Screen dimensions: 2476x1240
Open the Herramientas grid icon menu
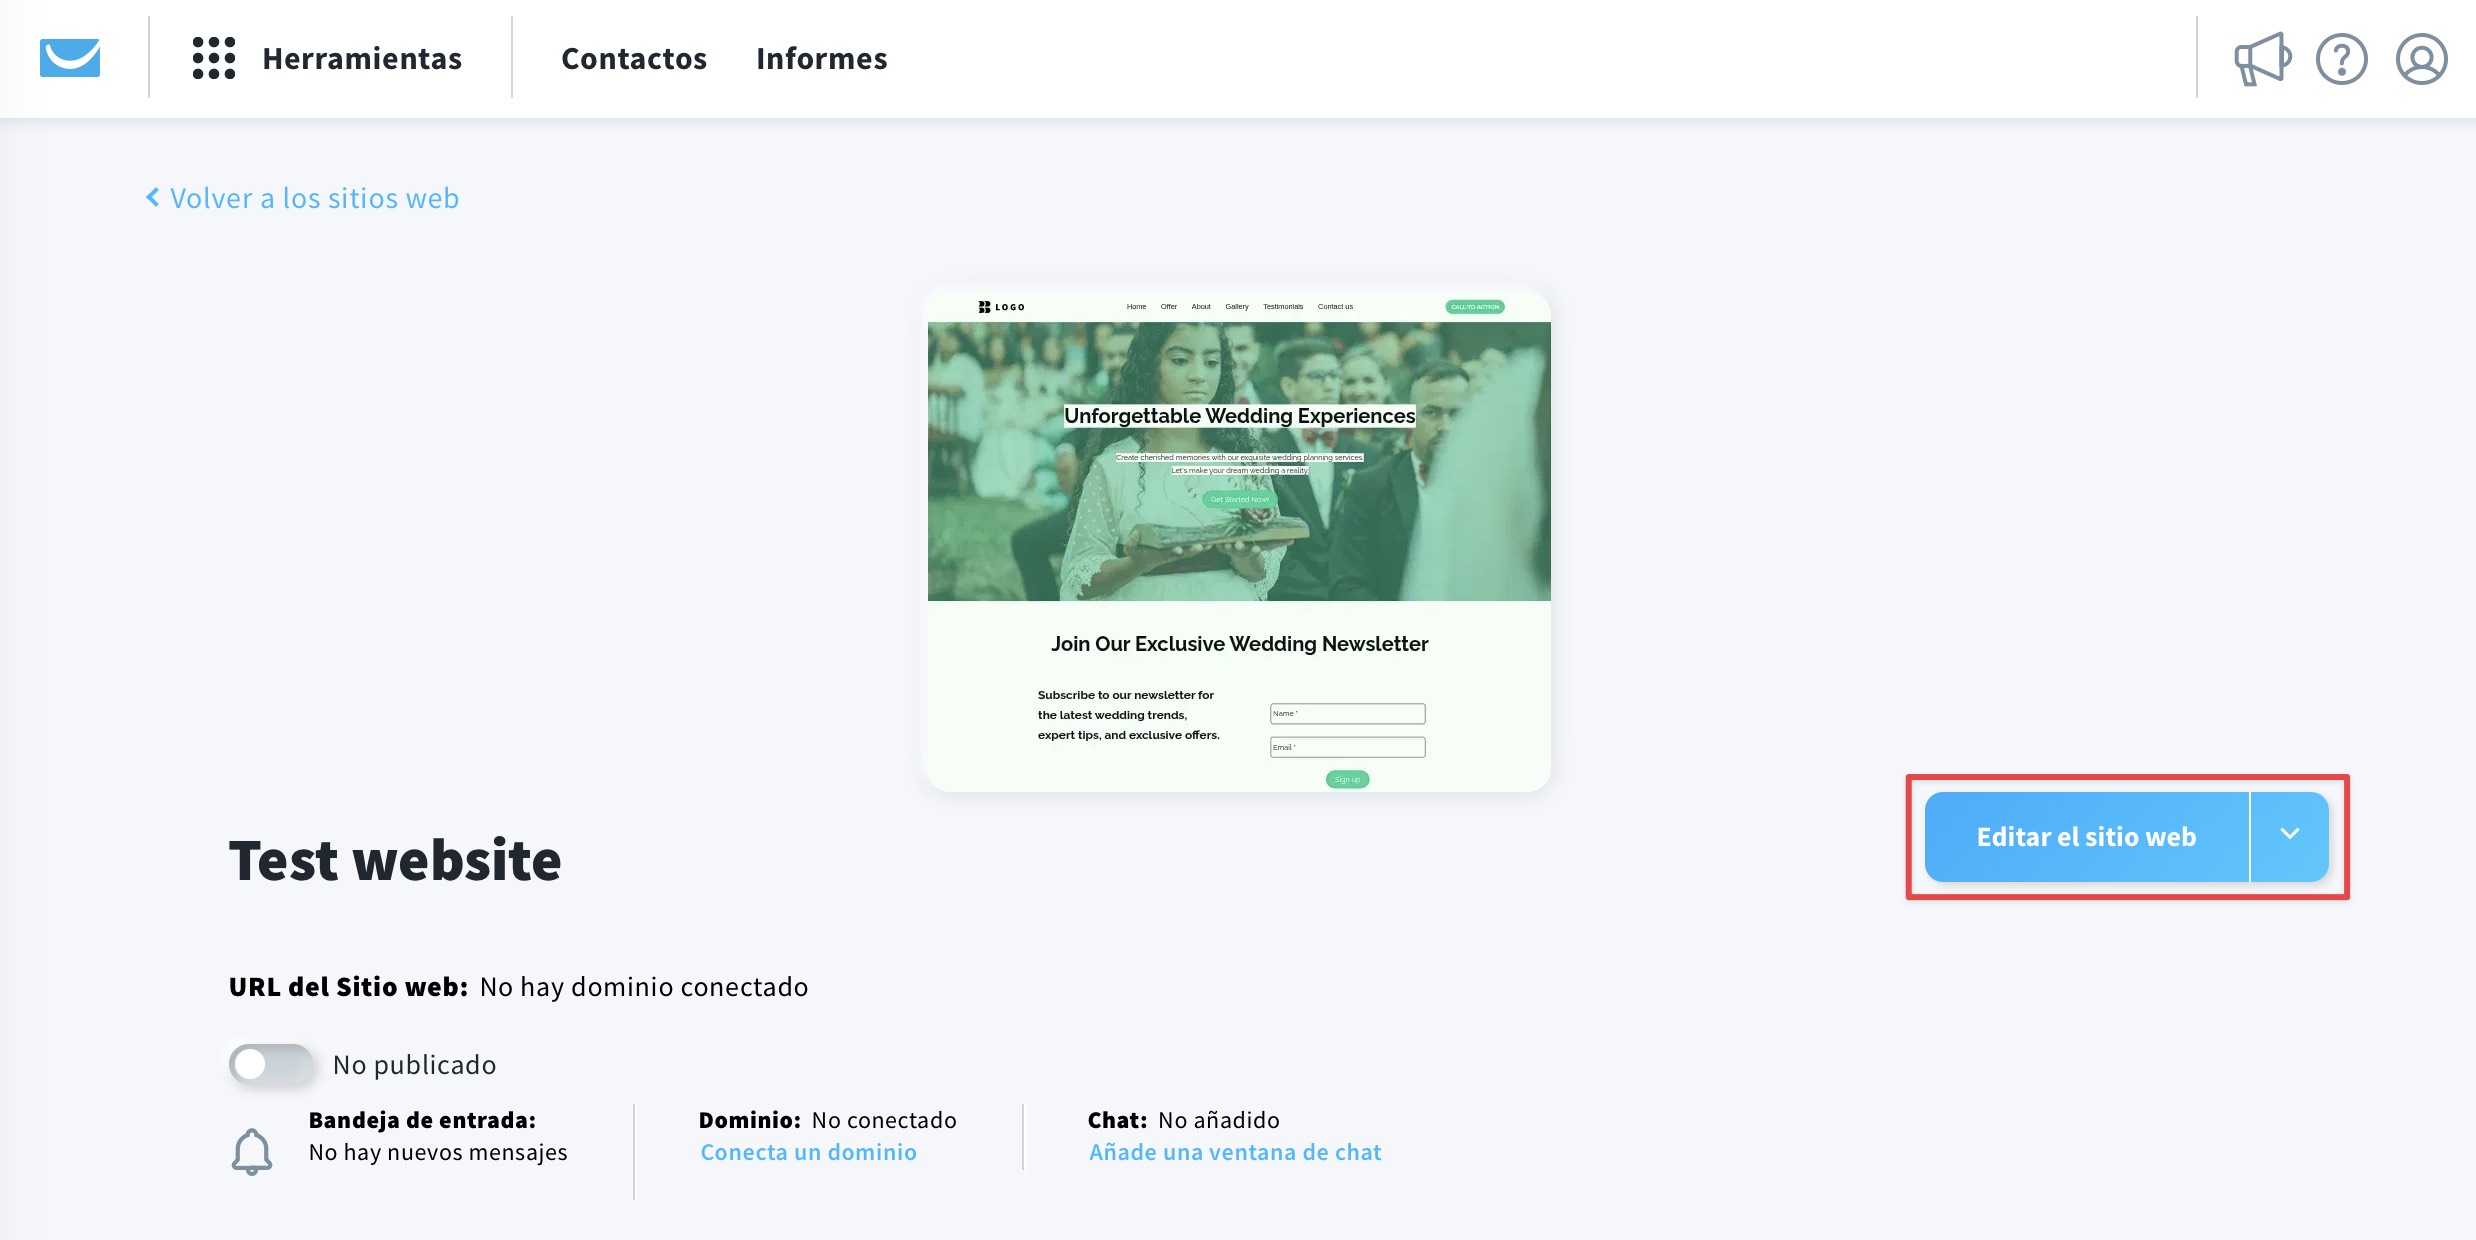coord(214,58)
